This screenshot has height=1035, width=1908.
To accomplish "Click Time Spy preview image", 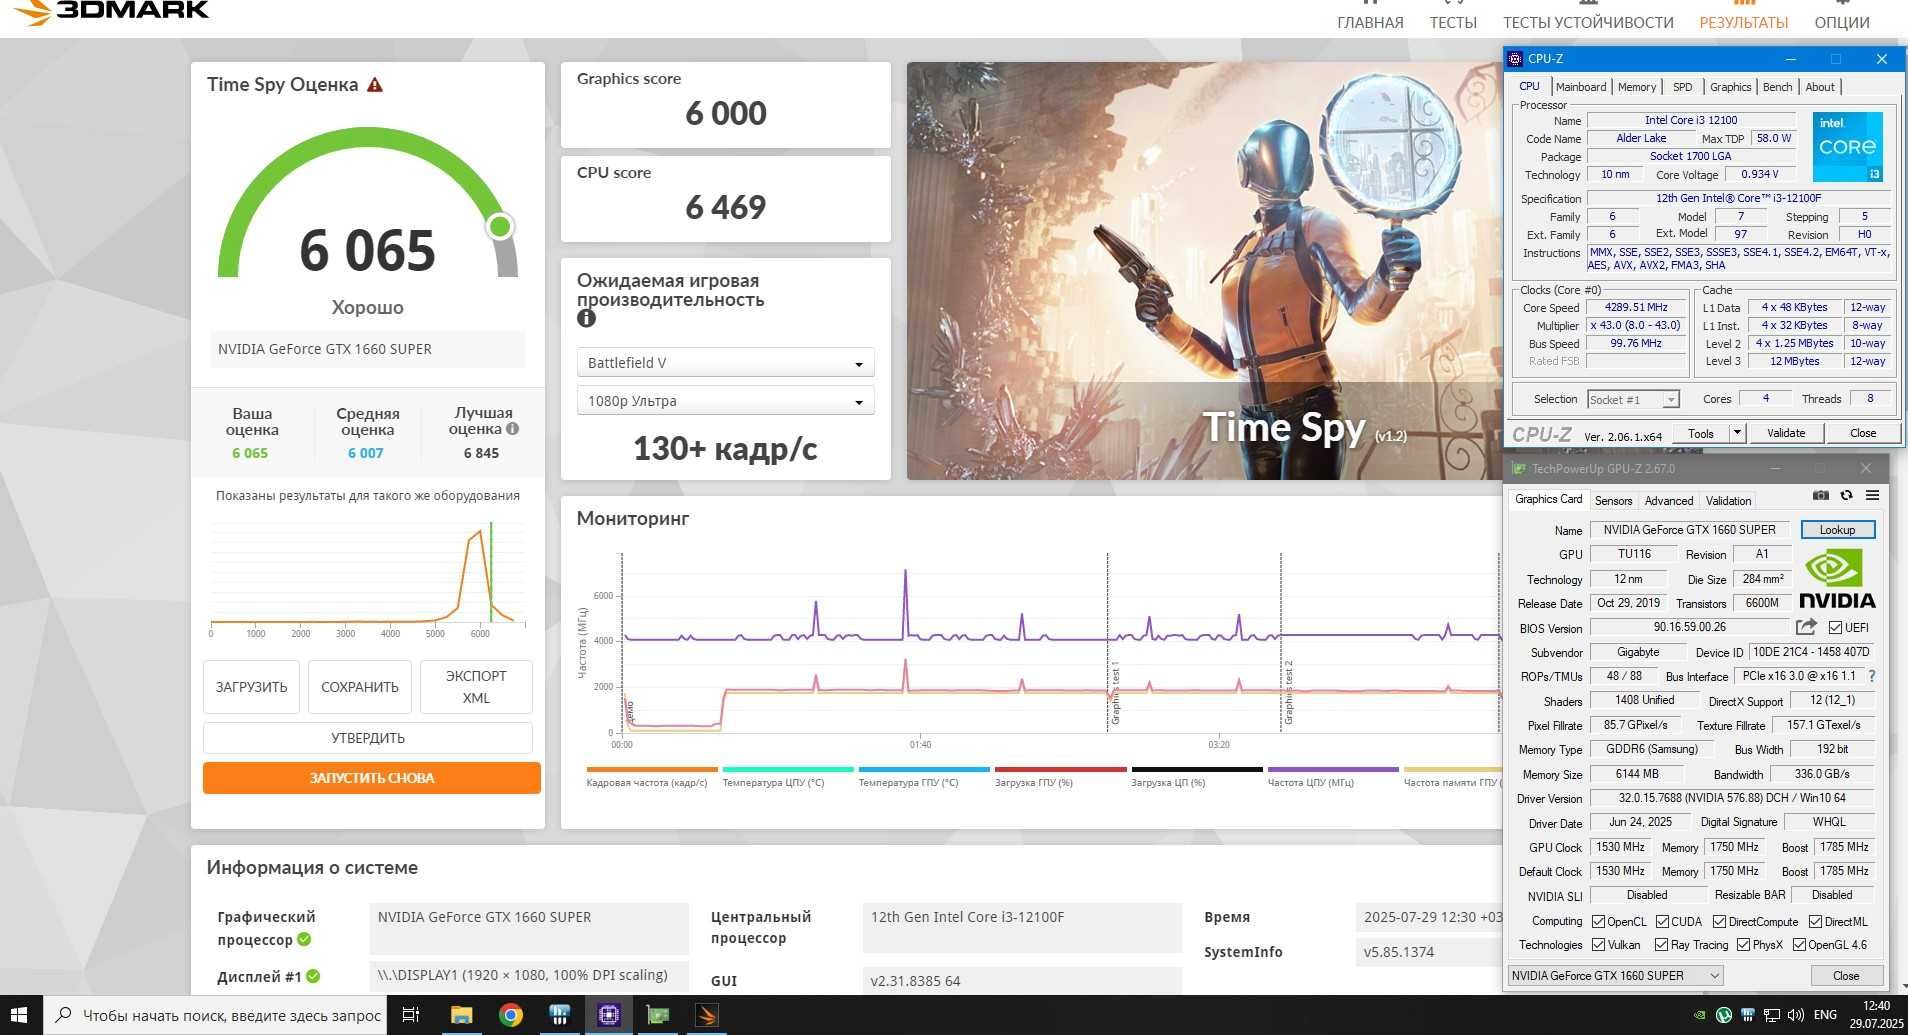I will 1204,271.
